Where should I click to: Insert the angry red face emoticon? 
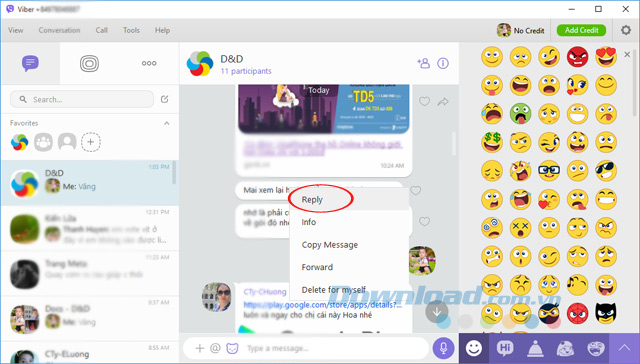click(x=577, y=57)
